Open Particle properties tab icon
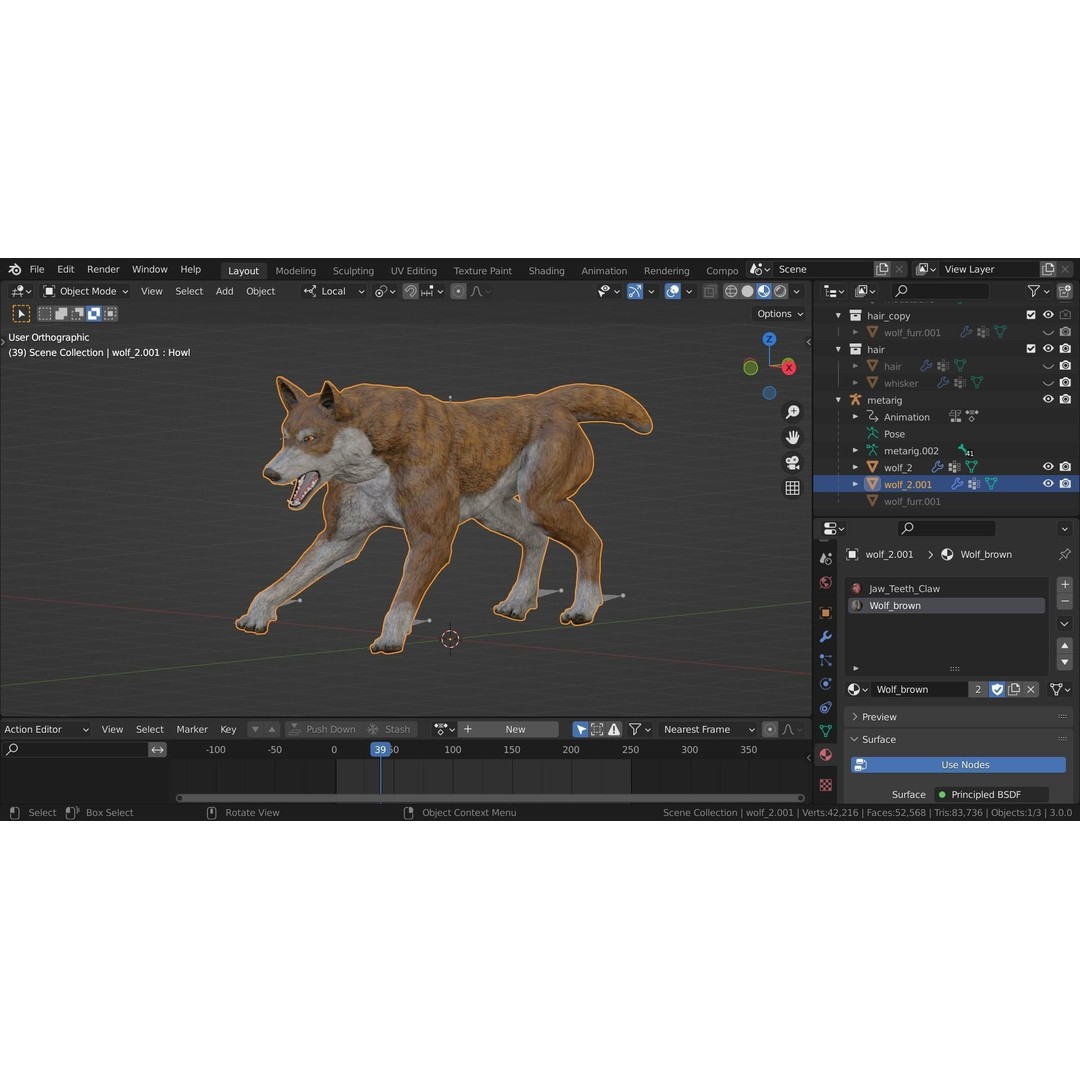Viewport: 1080px width, 1080px height. pyautogui.click(x=825, y=660)
